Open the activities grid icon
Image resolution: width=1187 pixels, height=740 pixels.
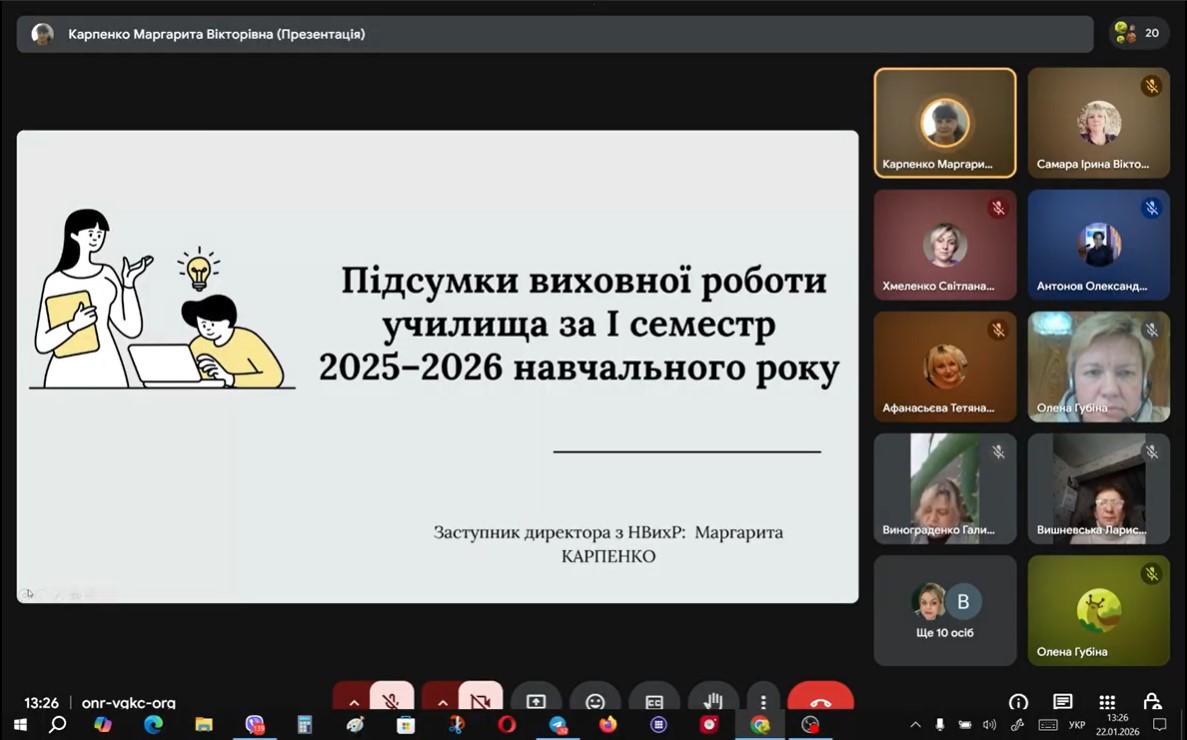(1107, 702)
